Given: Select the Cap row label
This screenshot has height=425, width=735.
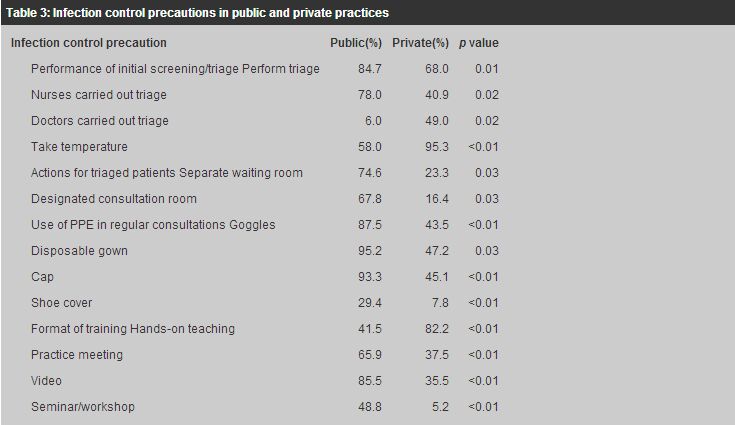Looking at the screenshot, I should (42, 276).
